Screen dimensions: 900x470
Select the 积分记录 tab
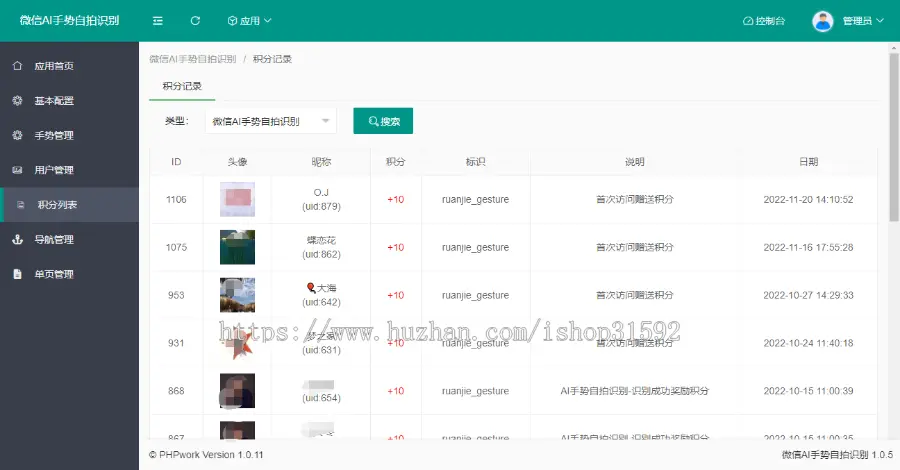(182, 86)
